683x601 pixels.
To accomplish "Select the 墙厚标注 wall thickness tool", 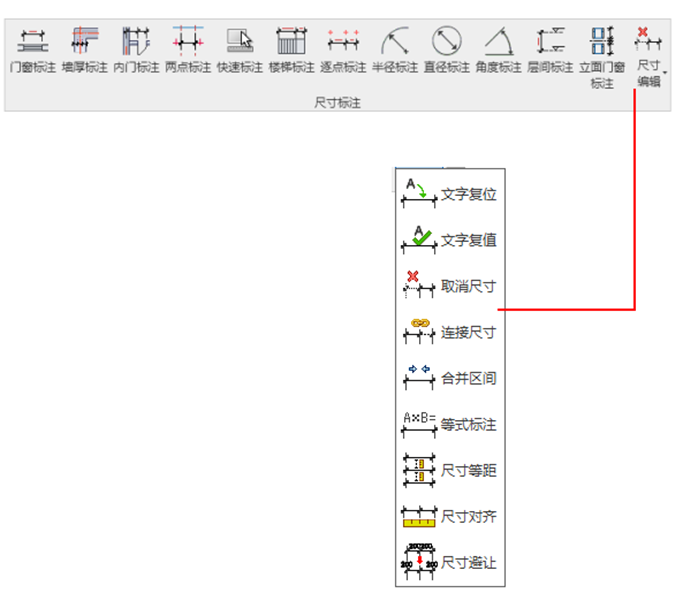I will pos(85,49).
